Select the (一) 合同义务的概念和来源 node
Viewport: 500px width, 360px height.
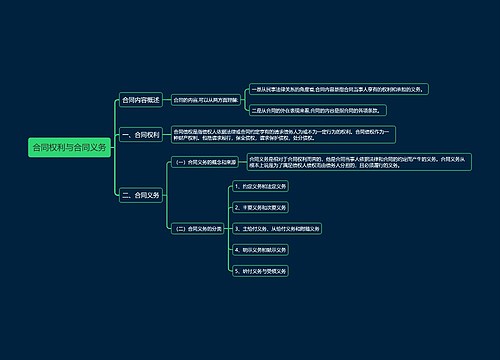click(x=205, y=162)
